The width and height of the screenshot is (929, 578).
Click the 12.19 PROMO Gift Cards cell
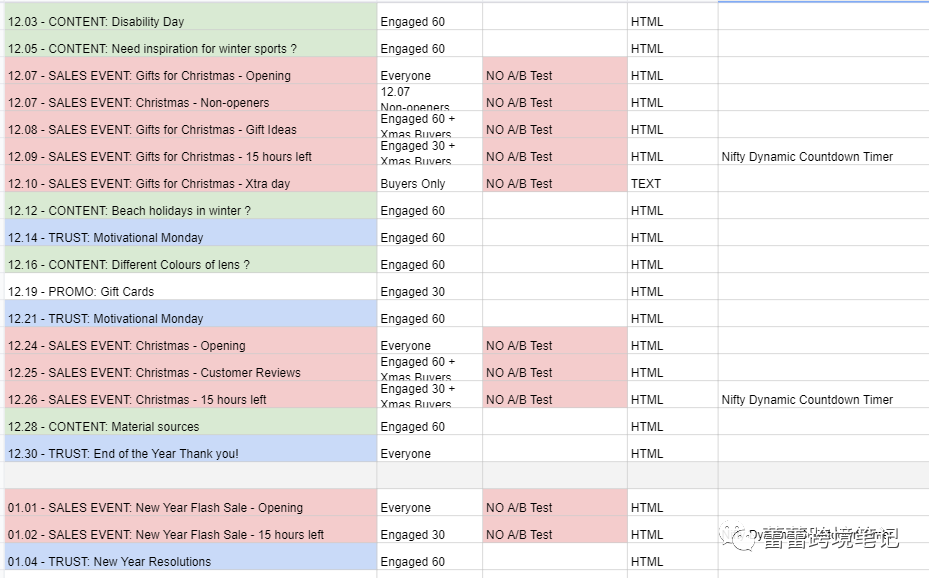click(x=191, y=287)
